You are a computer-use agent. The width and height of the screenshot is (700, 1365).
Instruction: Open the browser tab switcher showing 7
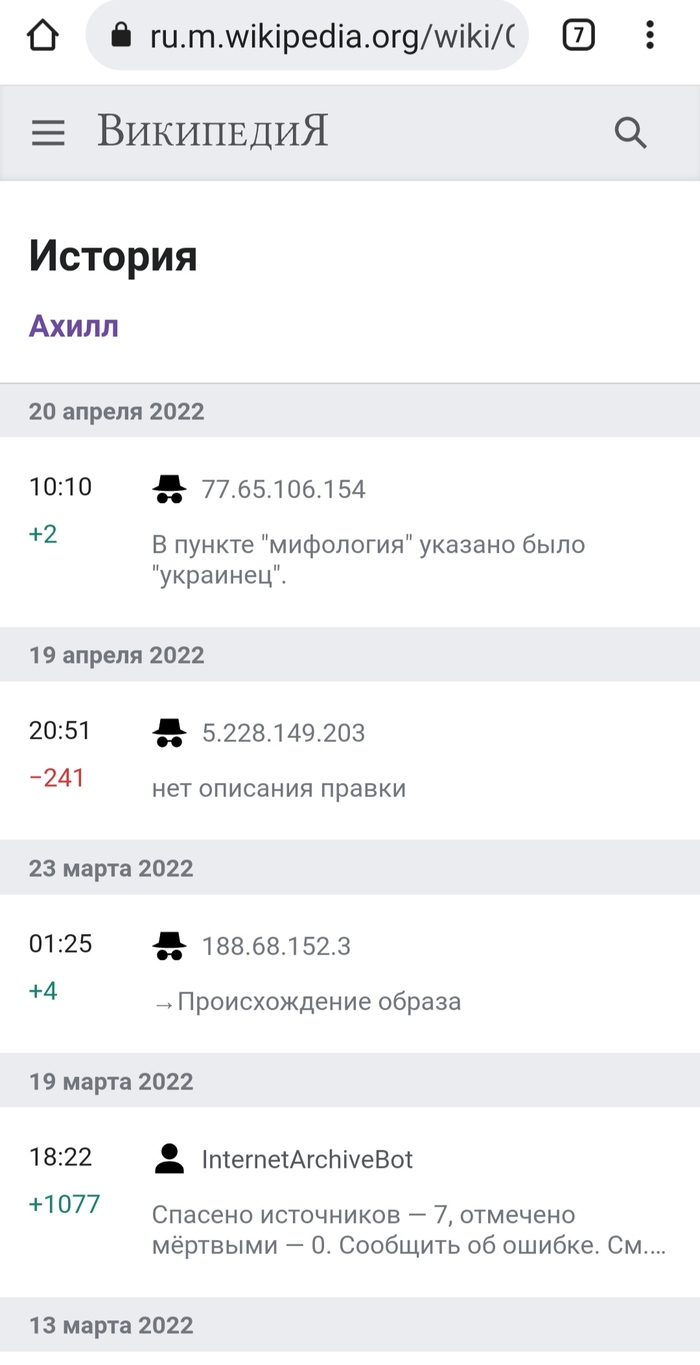coord(578,36)
